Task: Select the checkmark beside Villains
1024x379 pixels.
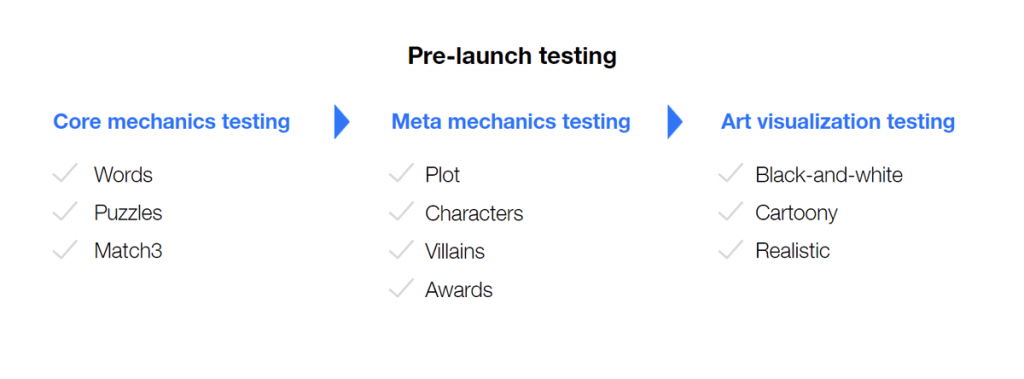Action: pyautogui.click(x=401, y=250)
